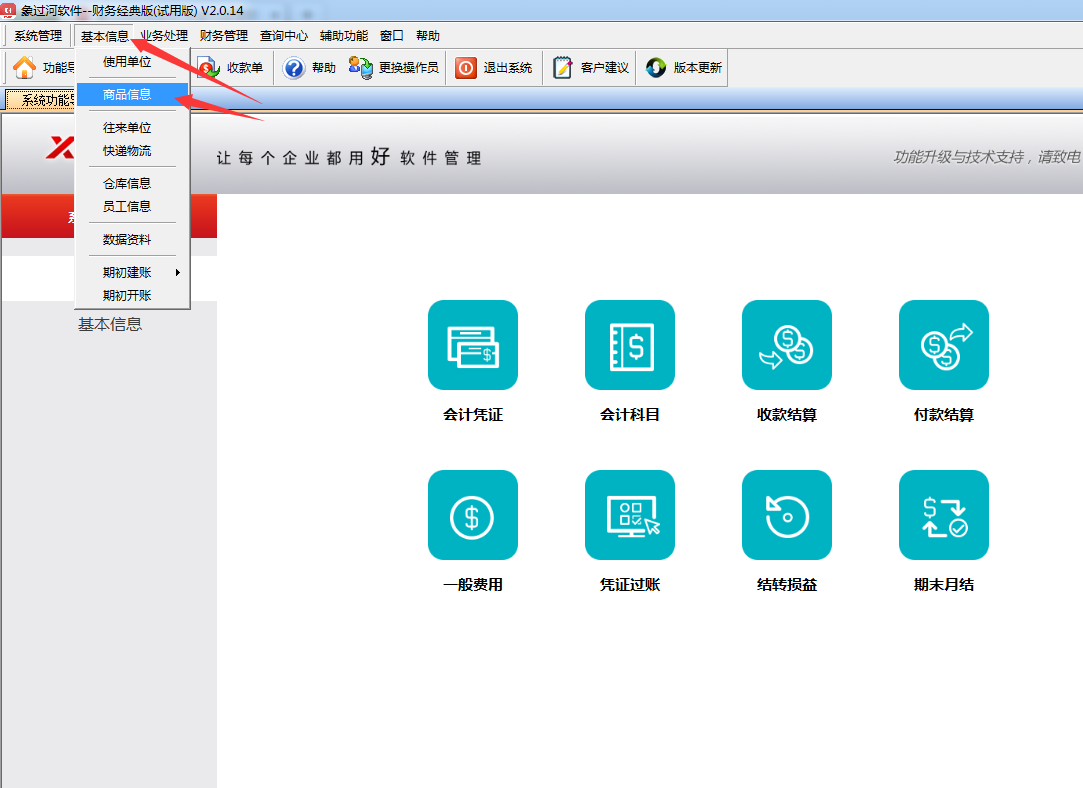
Task: Open the 辅助功能 menu
Action: tap(344, 36)
